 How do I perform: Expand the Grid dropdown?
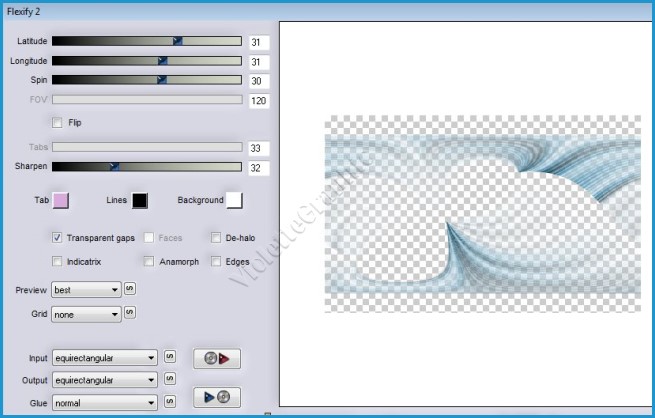tap(86, 314)
